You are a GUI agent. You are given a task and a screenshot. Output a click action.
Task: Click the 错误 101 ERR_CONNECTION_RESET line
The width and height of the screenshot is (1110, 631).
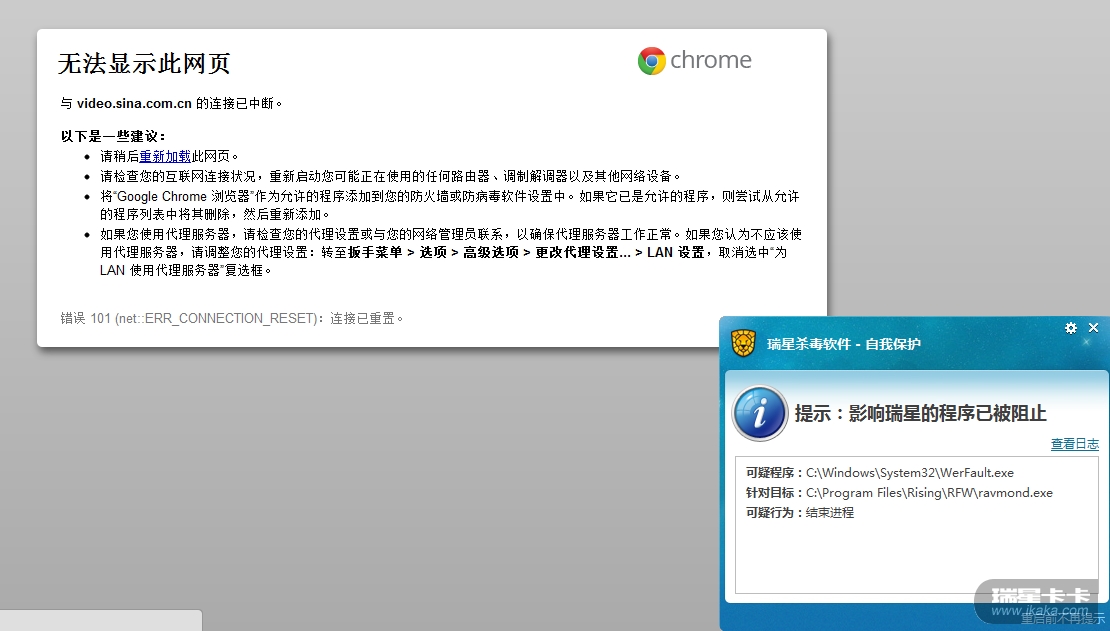pos(232,319)
